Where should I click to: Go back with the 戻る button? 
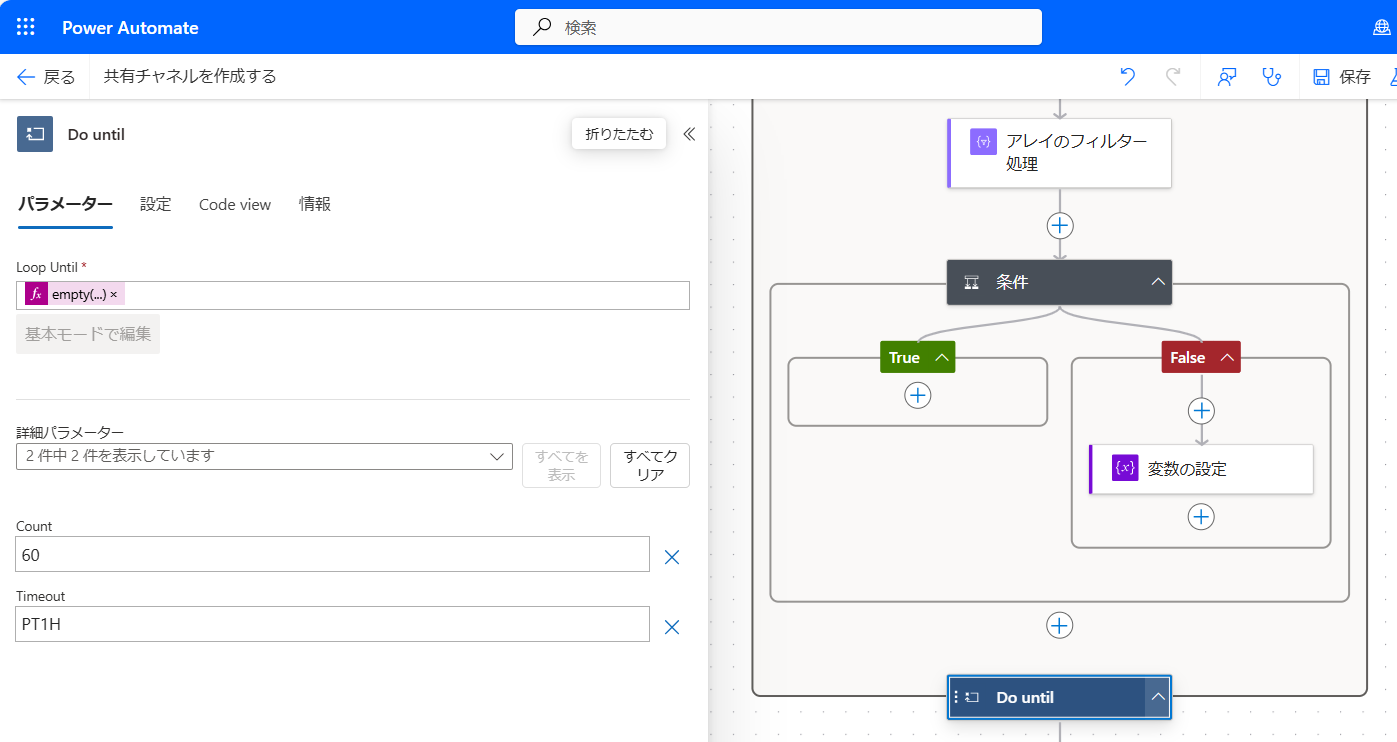pos(46,76)
